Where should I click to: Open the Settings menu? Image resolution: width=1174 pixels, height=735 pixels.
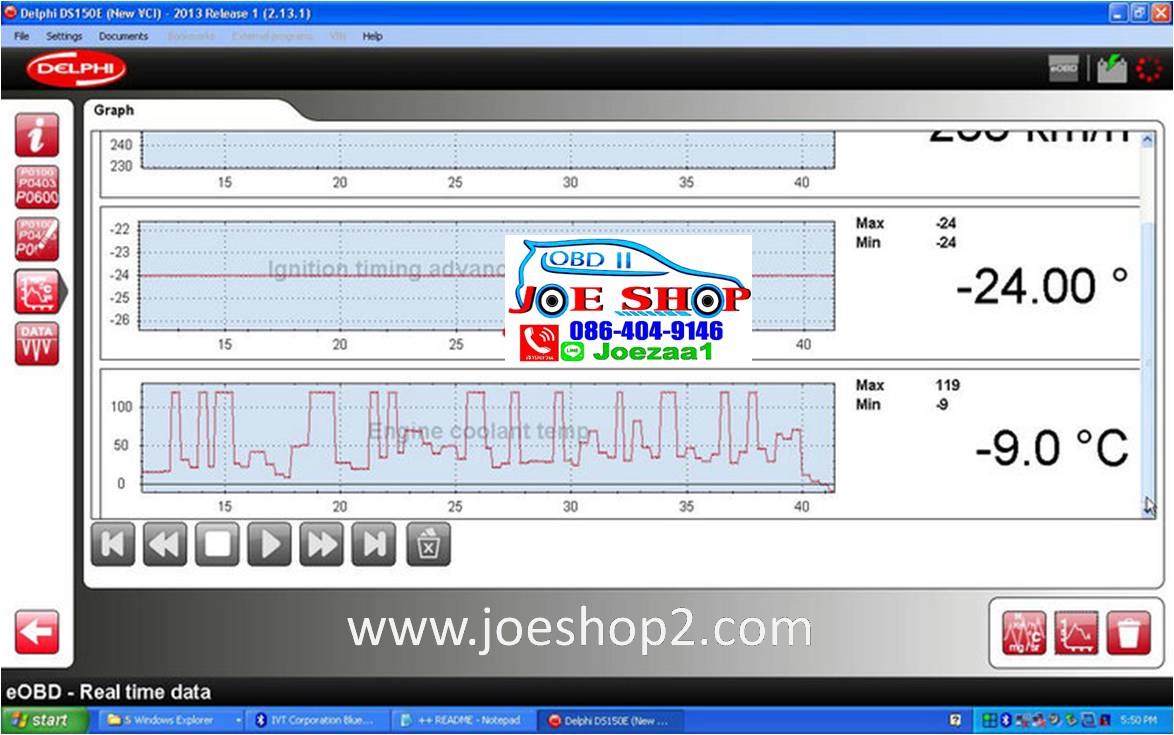click(x=64, y=36)
